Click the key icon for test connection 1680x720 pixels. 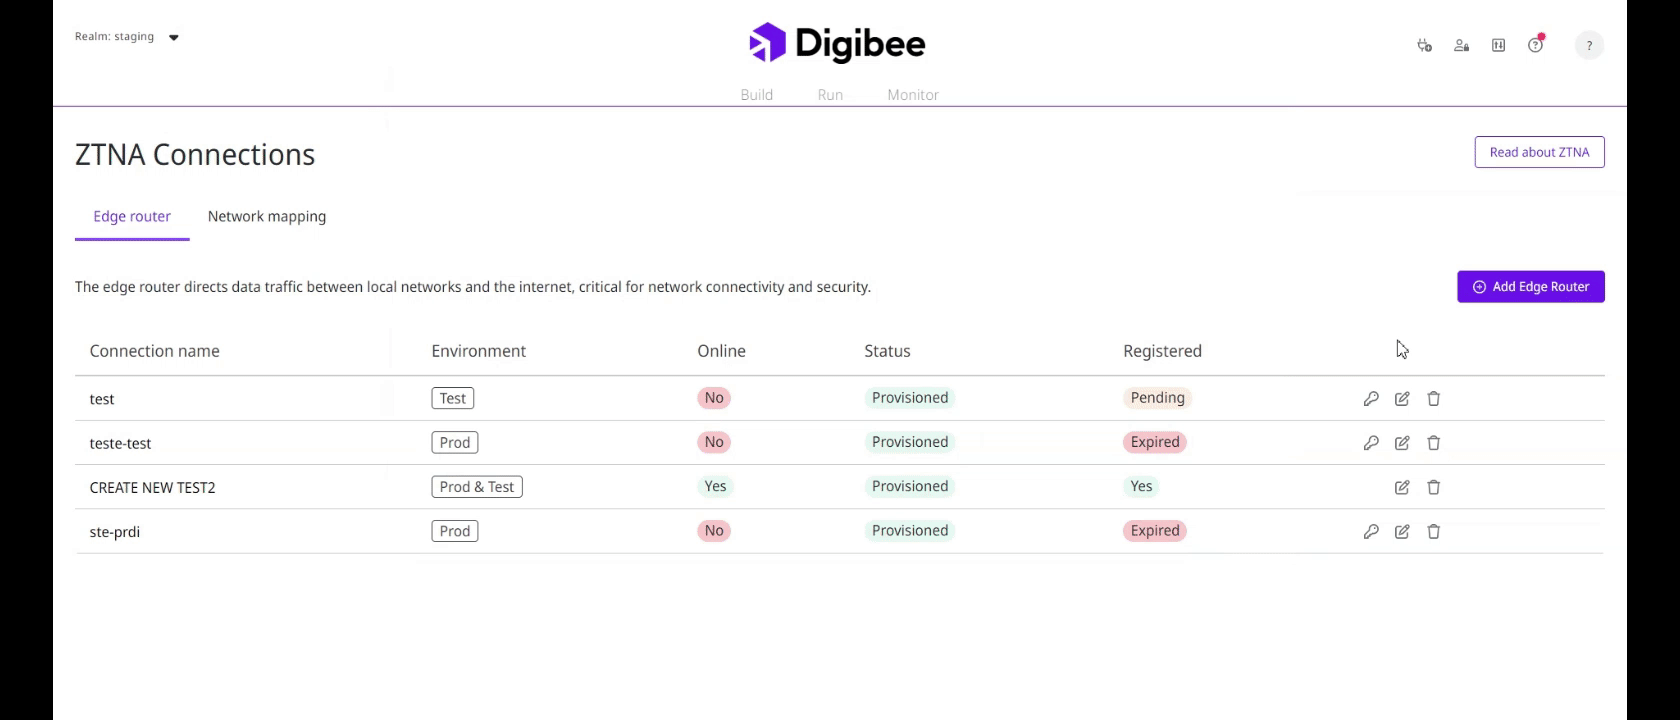point(1371,399)
